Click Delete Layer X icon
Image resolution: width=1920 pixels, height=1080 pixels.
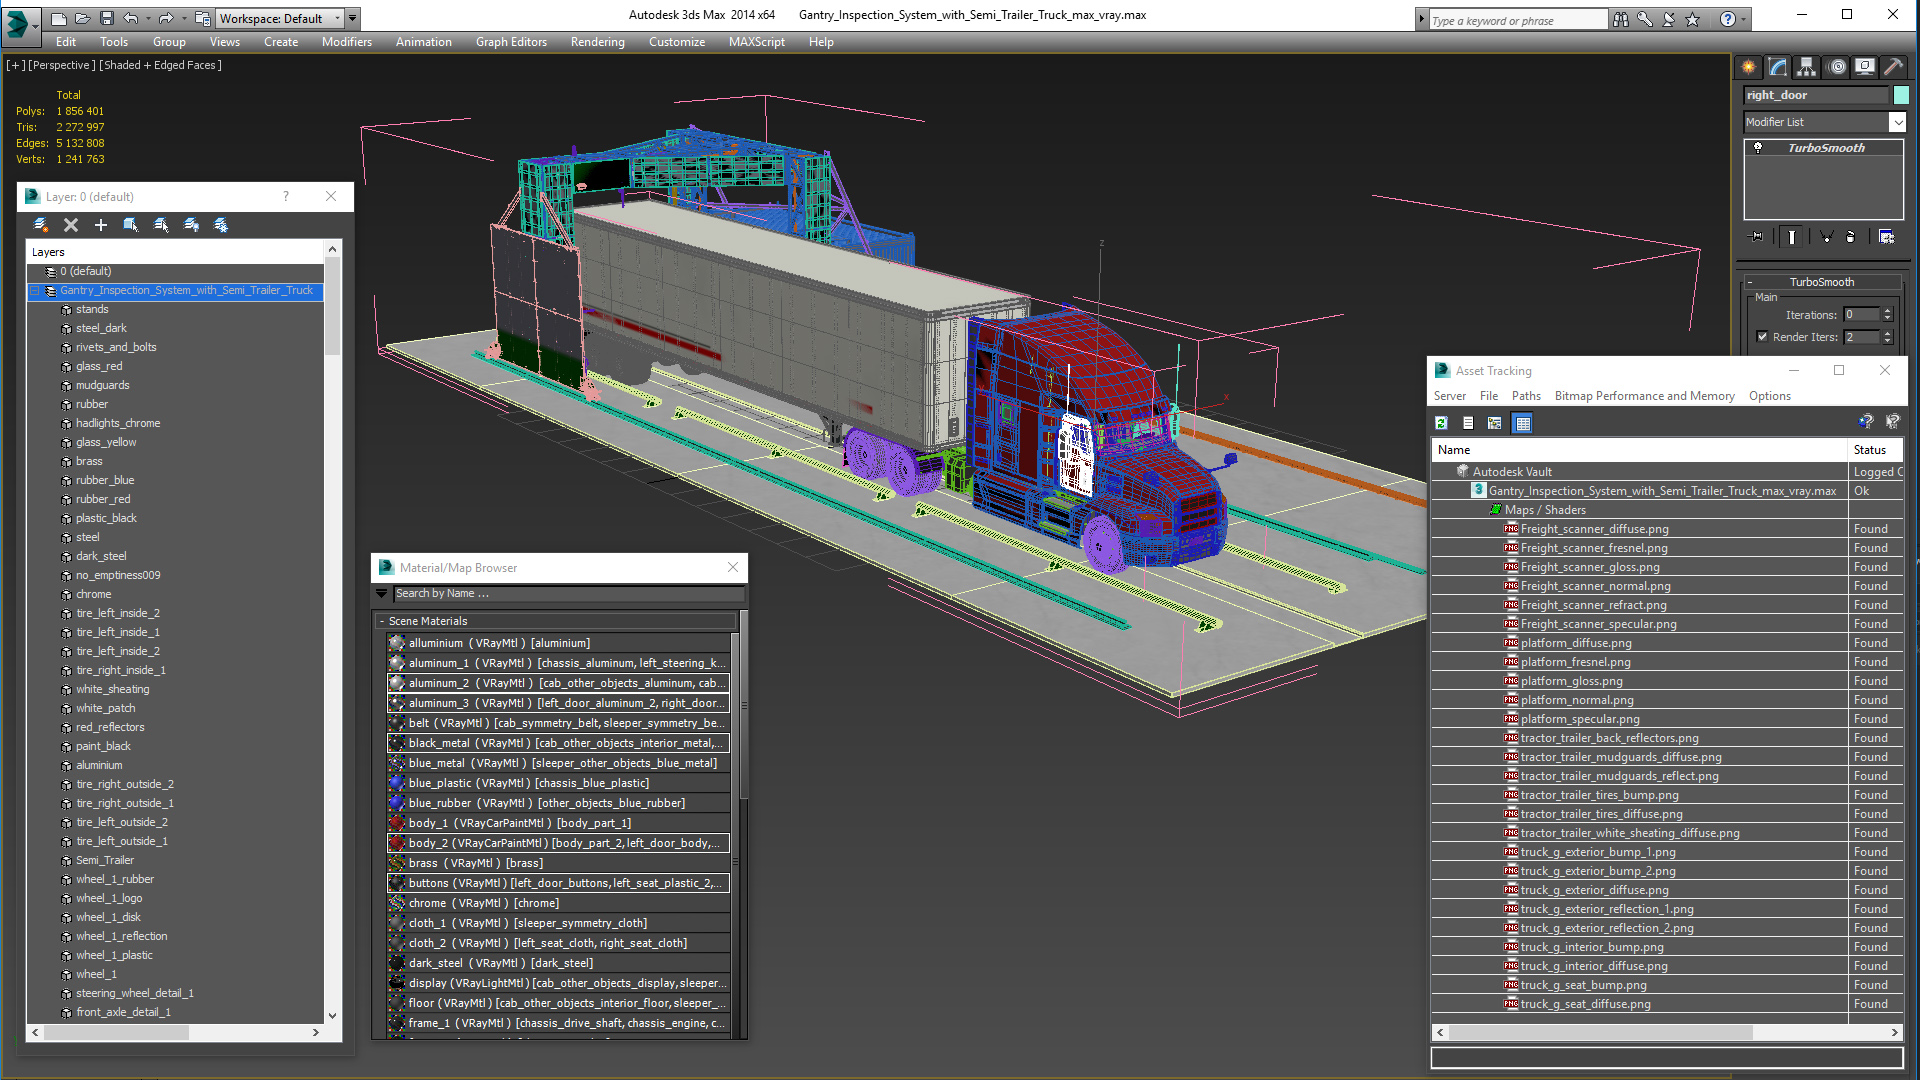[71, 225]
